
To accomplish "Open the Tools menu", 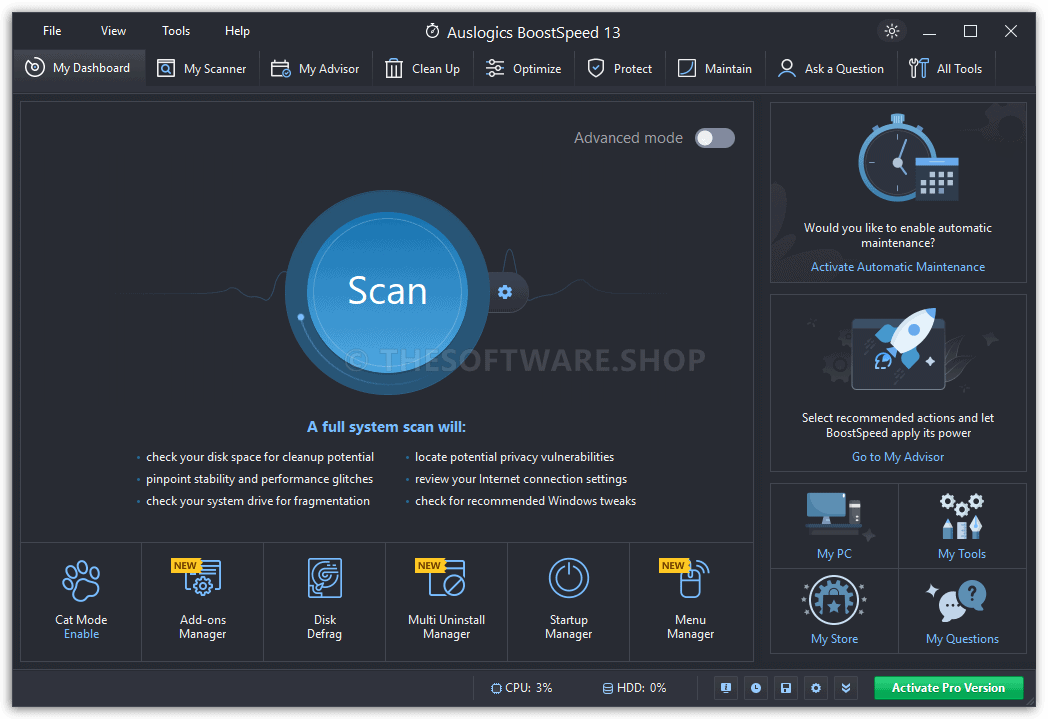I will coord(176,31).
